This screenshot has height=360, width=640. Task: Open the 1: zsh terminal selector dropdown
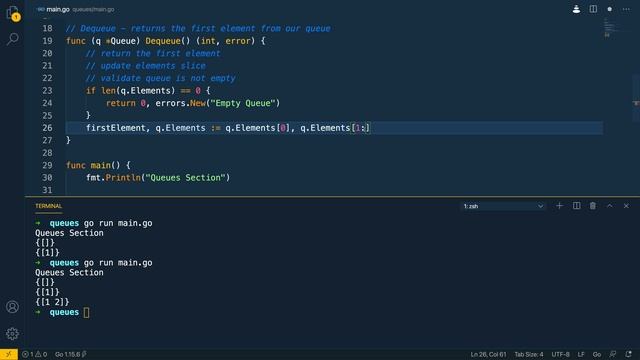point(503,206)
